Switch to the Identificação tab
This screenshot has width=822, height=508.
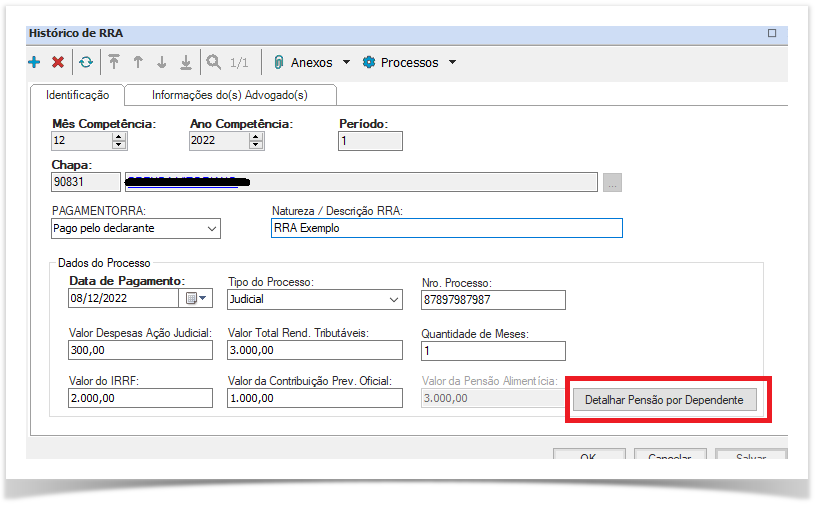78,95
